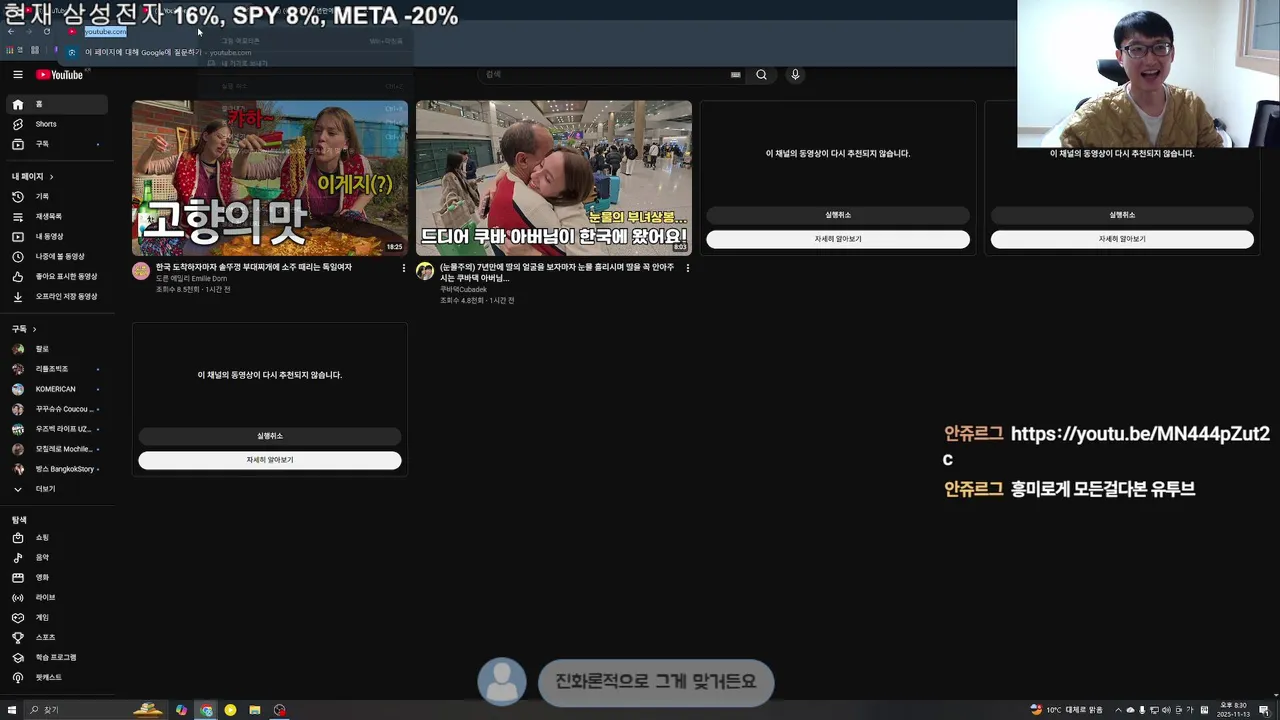This screenshot has height=720, width=1280.
Task: Open the 쿠바댁Cubadek channel link
Action: point(463,290)
